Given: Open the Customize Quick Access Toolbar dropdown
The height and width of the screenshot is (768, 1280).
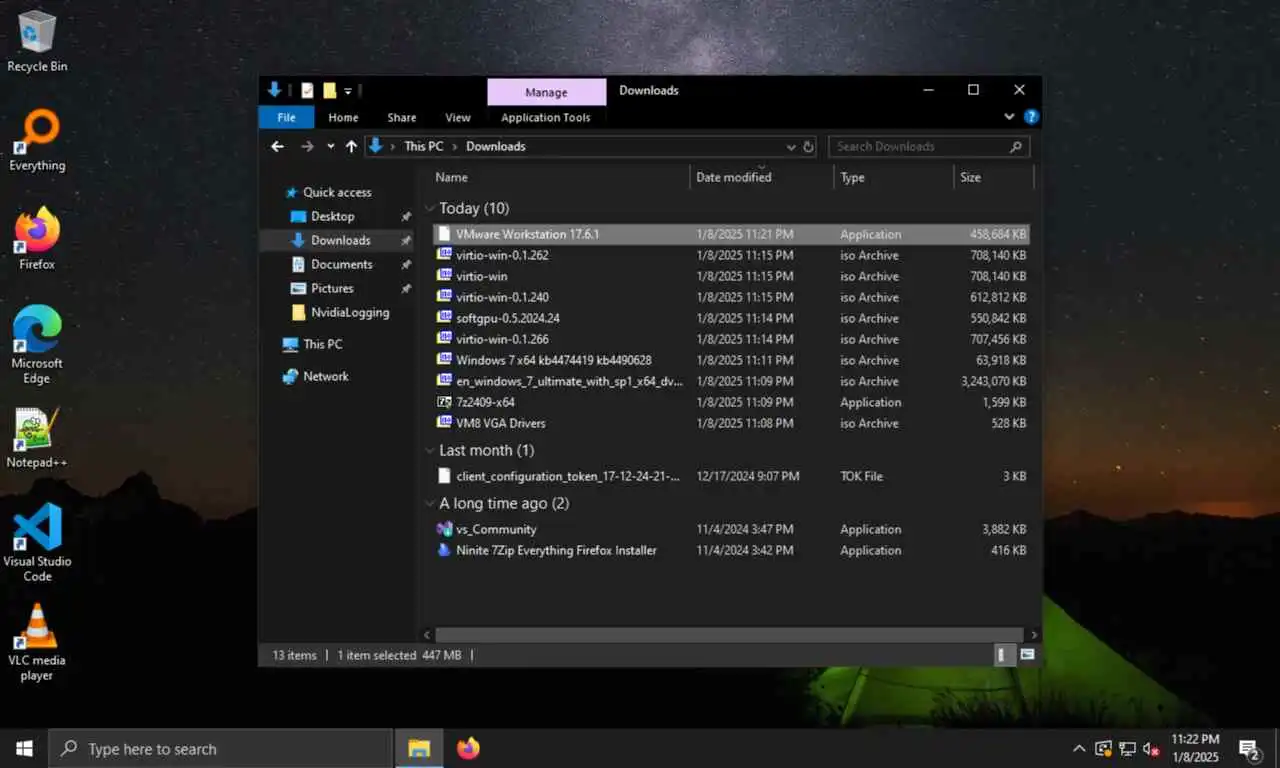Looking at the screenshot, I should (x=348, y=90).
